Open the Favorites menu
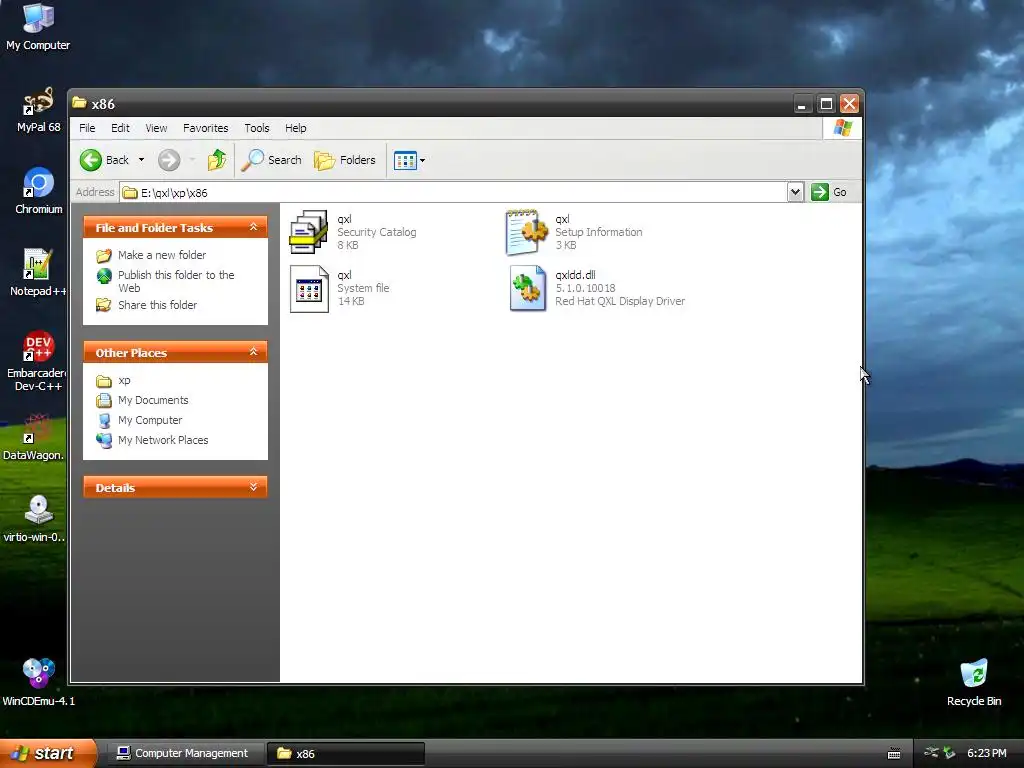Image resolution: width=1024 pixels, height=768 pixels. click(x=206, y=128)
